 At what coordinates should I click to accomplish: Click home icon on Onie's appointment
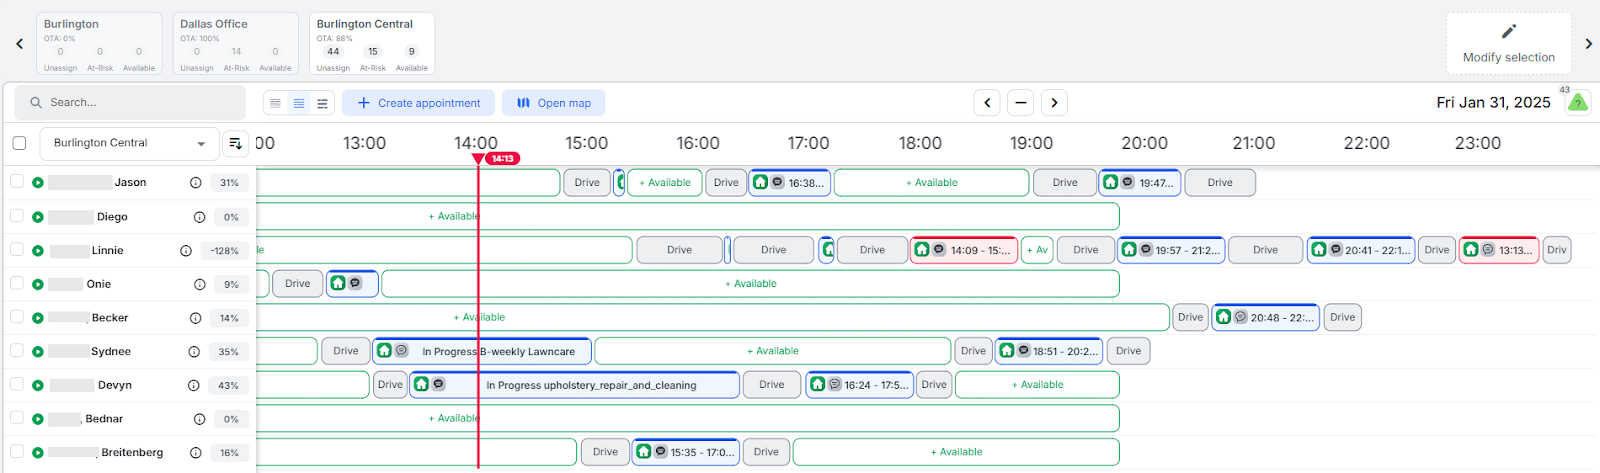(338, 283)
